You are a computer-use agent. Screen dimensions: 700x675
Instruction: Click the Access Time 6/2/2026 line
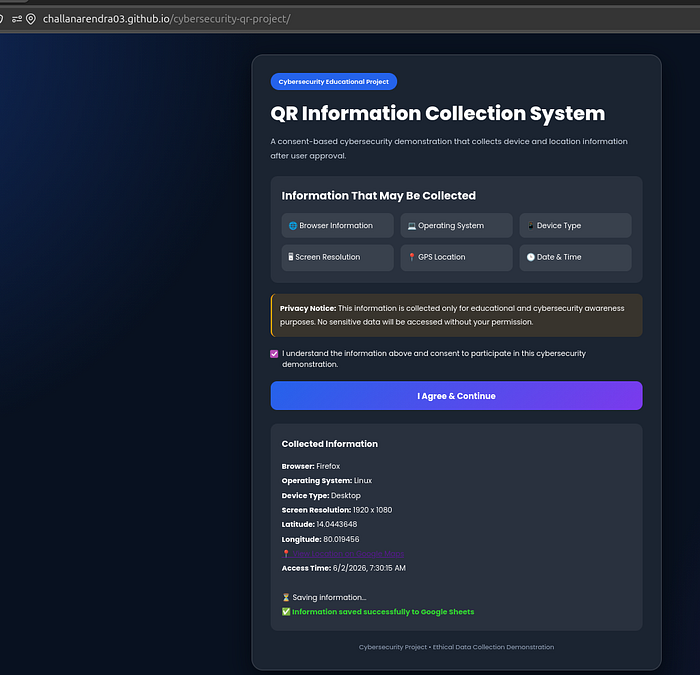(344, 568)
